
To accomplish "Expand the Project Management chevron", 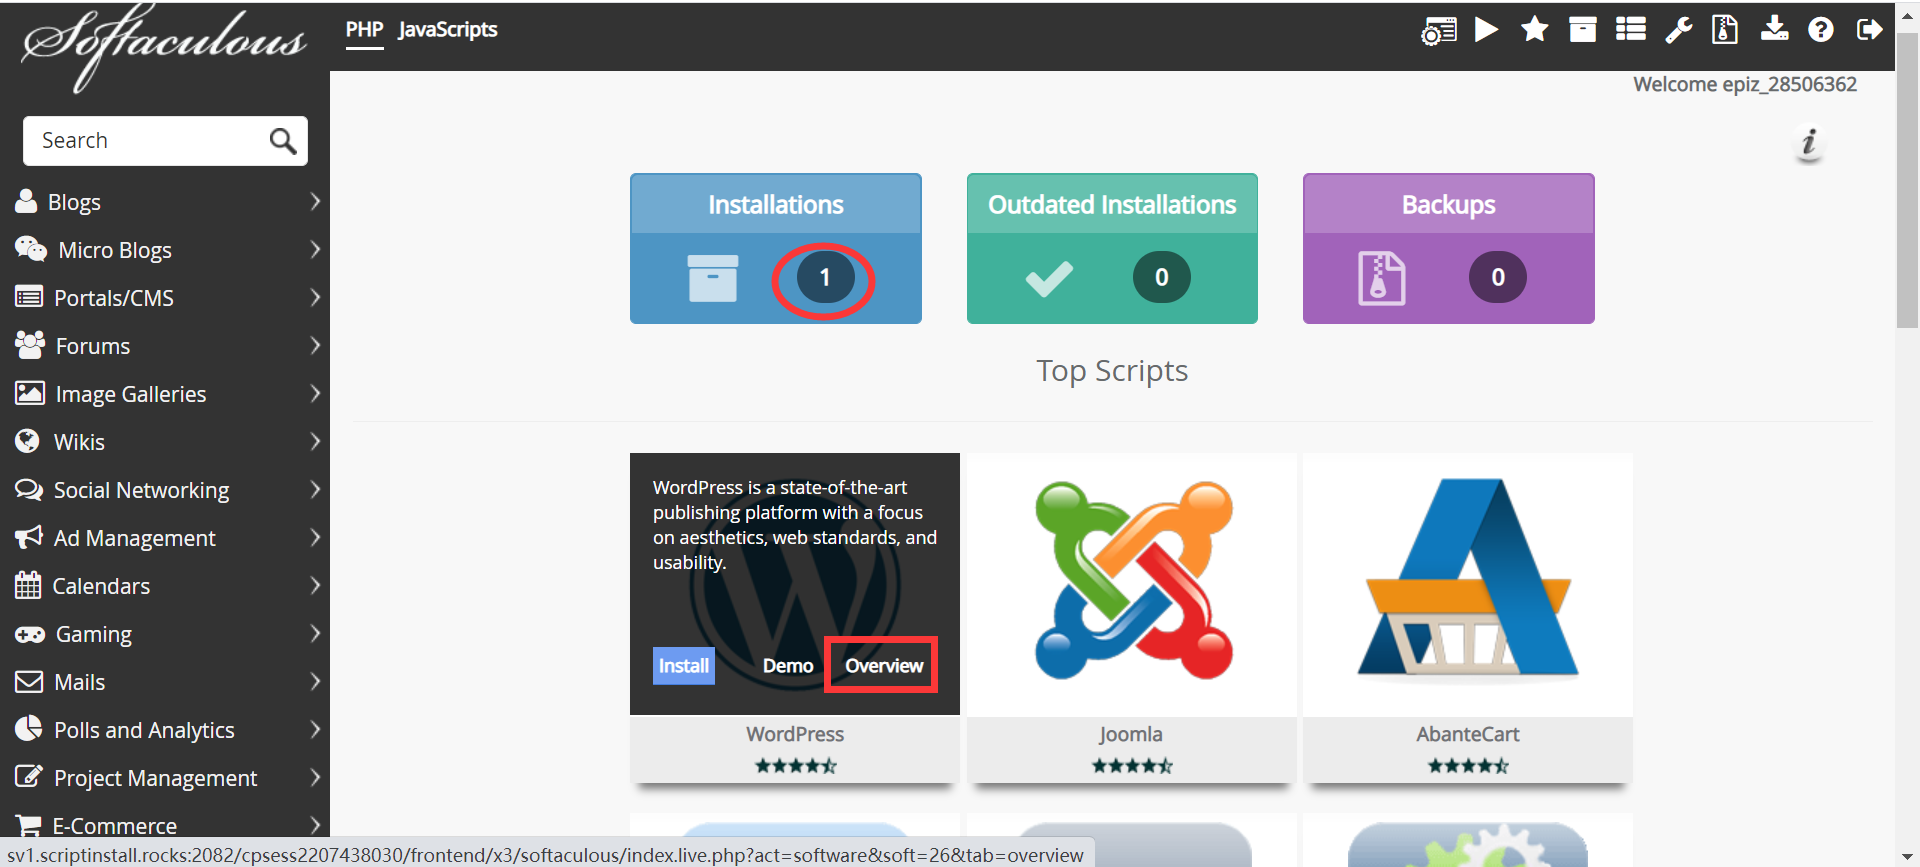I will coord(315,777).
